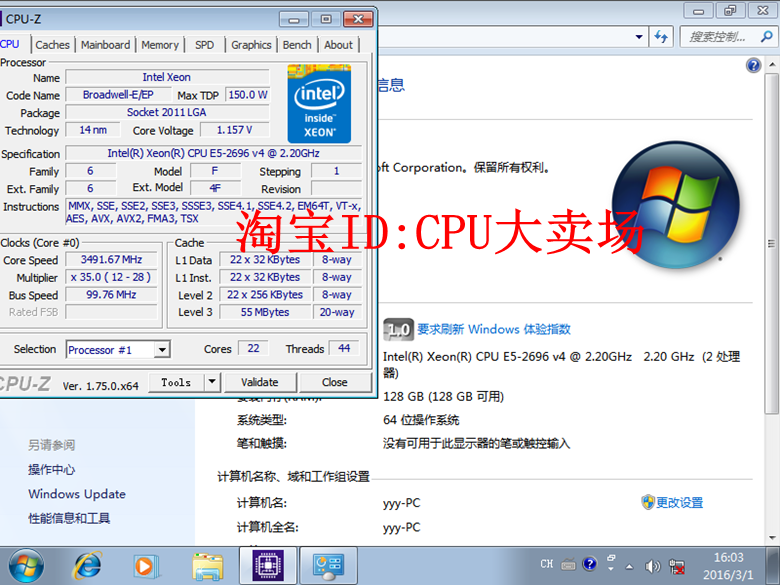Viewport: 780px width, 585px height.
Task: Click the CPU-Z Close button
Action: (335, 382)
